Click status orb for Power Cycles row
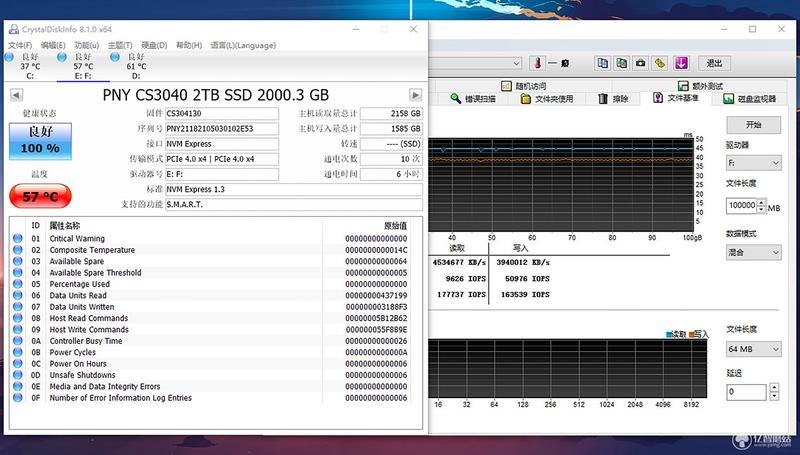 pyautogui.click(x=18, y=352)
